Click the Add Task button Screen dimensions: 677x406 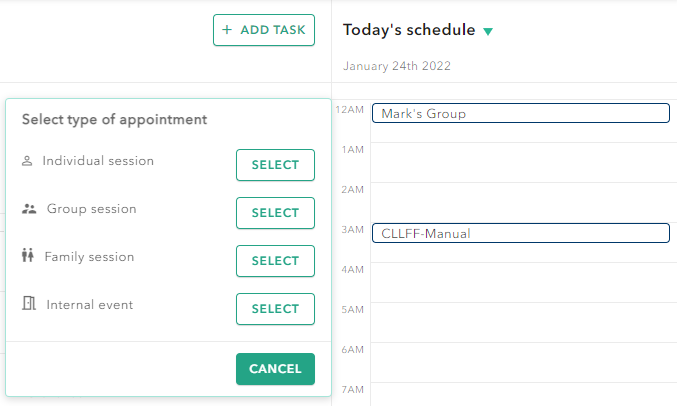coord(264,30)
